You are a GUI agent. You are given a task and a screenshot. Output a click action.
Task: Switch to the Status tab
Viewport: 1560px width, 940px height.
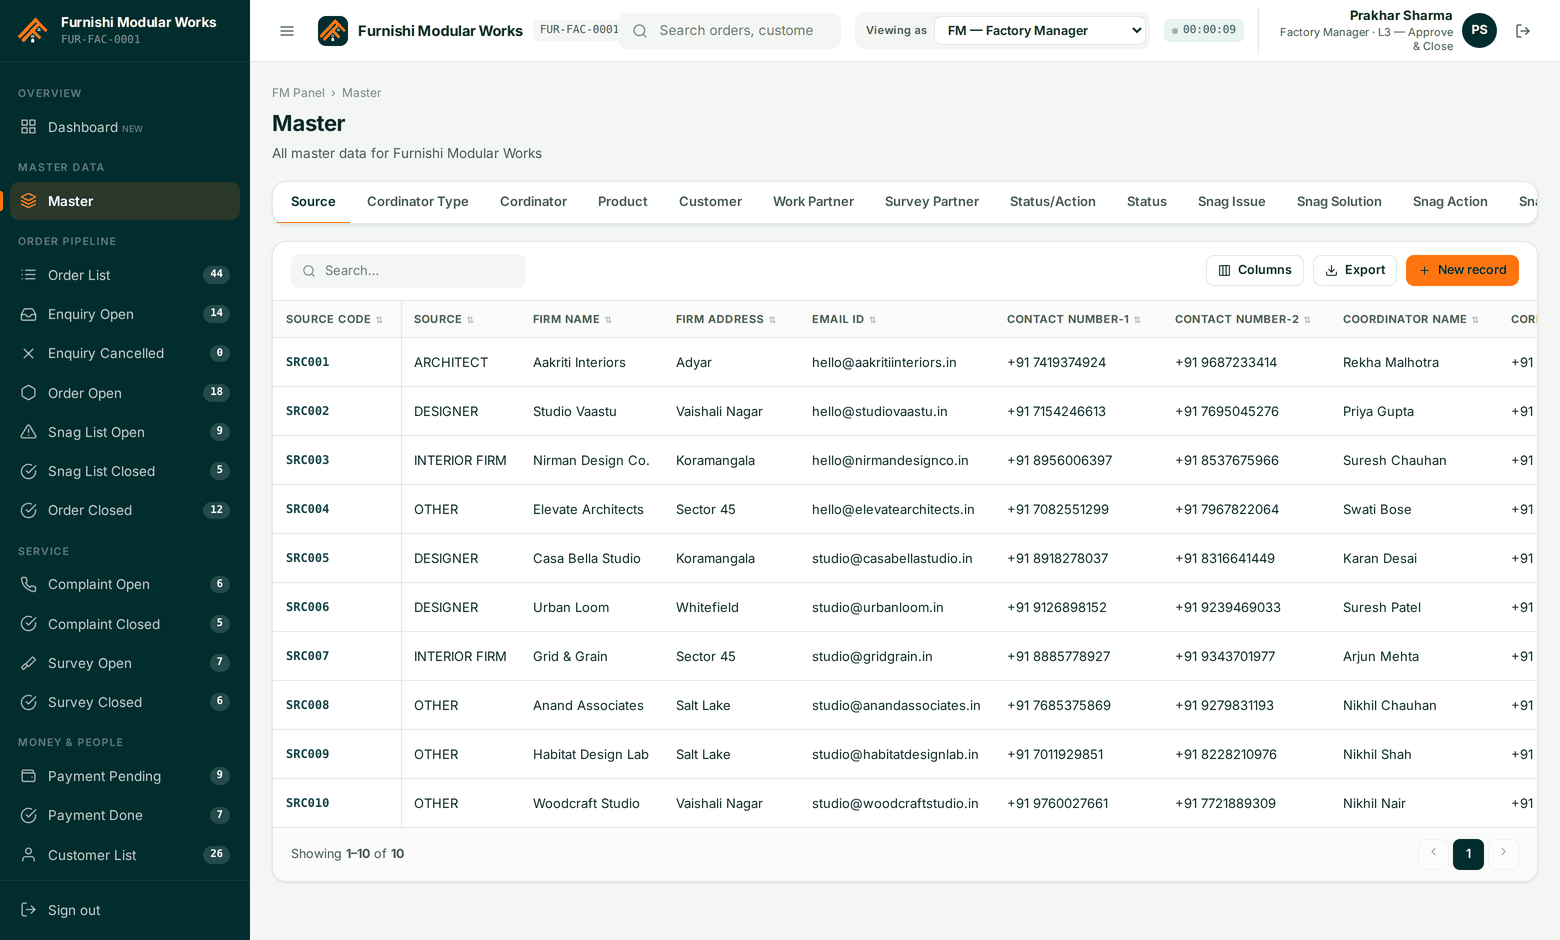(1147, 202)
